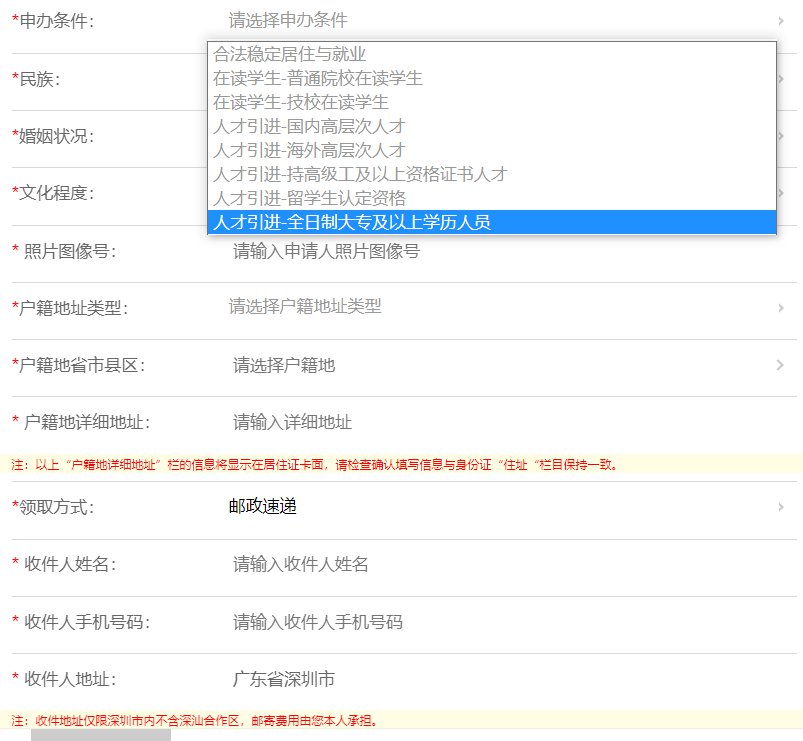Focus 收件人地址 field with 广东省深圳市
This screenshot has height=741, width=803.
point(510,680)
